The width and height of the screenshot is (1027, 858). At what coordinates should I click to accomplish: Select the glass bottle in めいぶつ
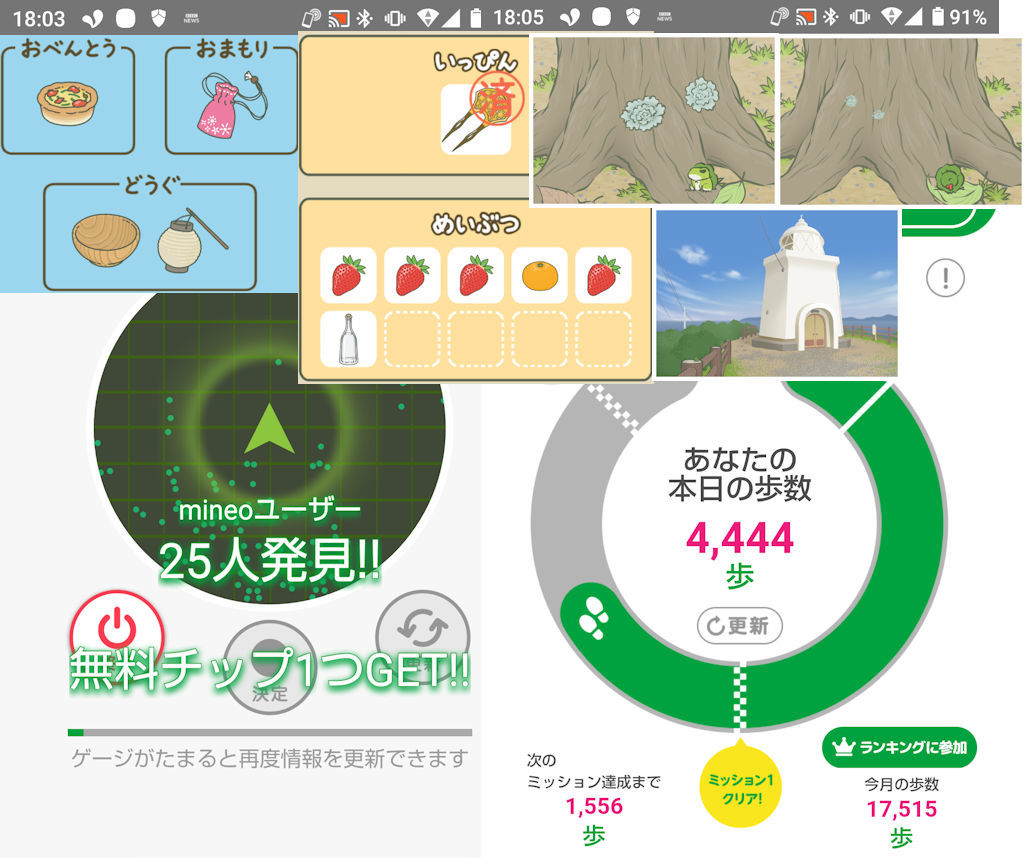[348, 339]
